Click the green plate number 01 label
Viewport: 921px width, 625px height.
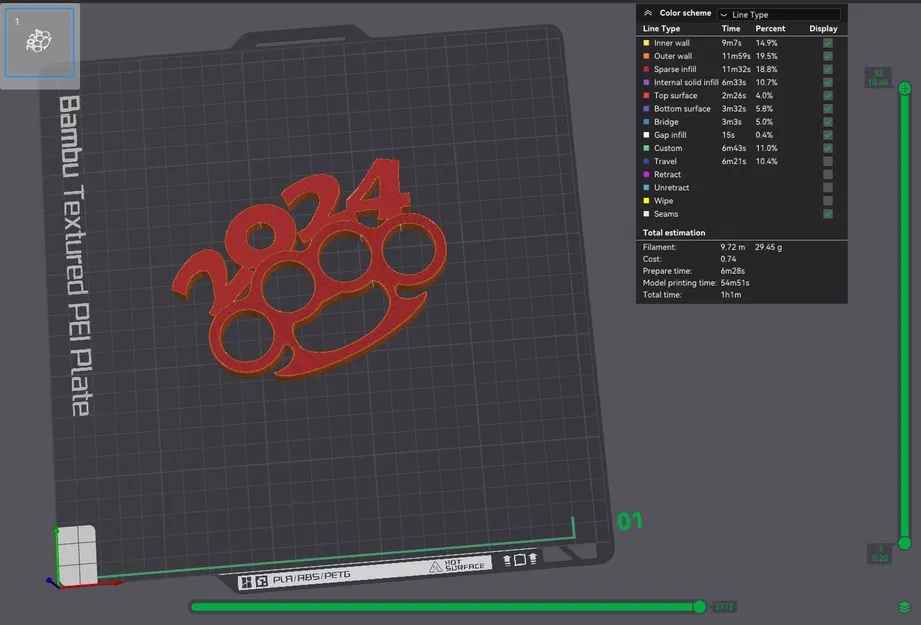pos(630,521)
